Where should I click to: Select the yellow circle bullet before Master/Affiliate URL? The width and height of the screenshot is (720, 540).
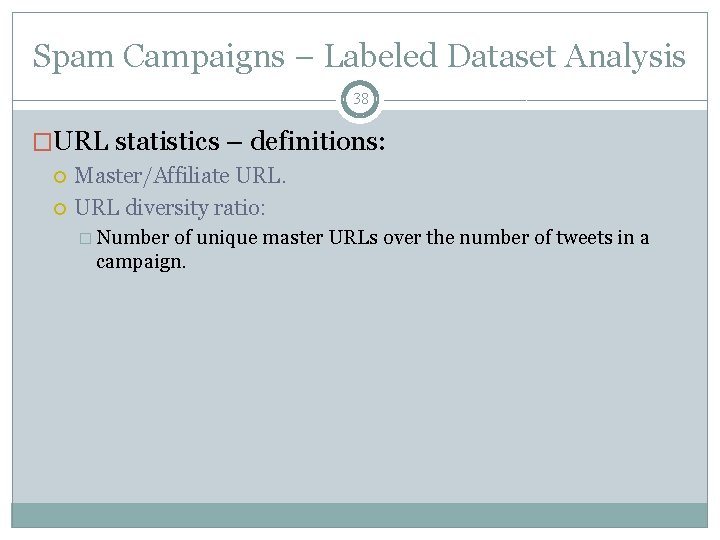point(60,177)
